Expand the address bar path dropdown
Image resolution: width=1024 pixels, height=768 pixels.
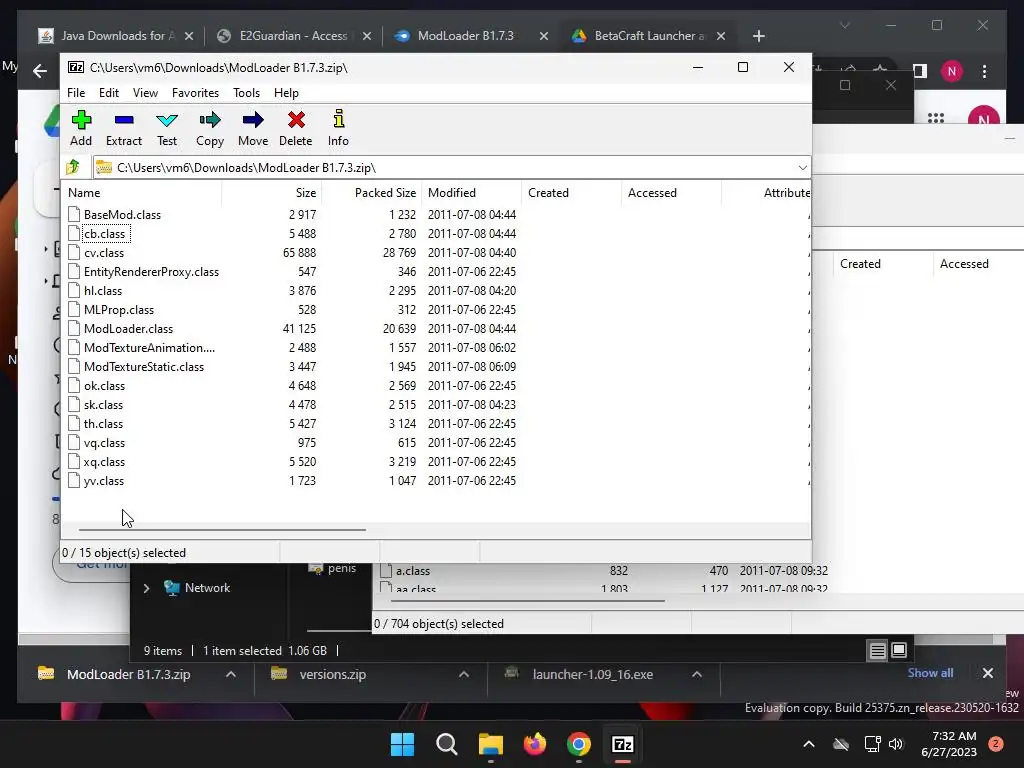point(802,168)
